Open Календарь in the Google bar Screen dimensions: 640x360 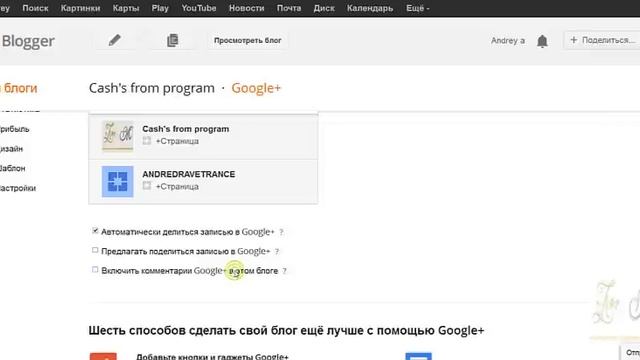[370, 8]
